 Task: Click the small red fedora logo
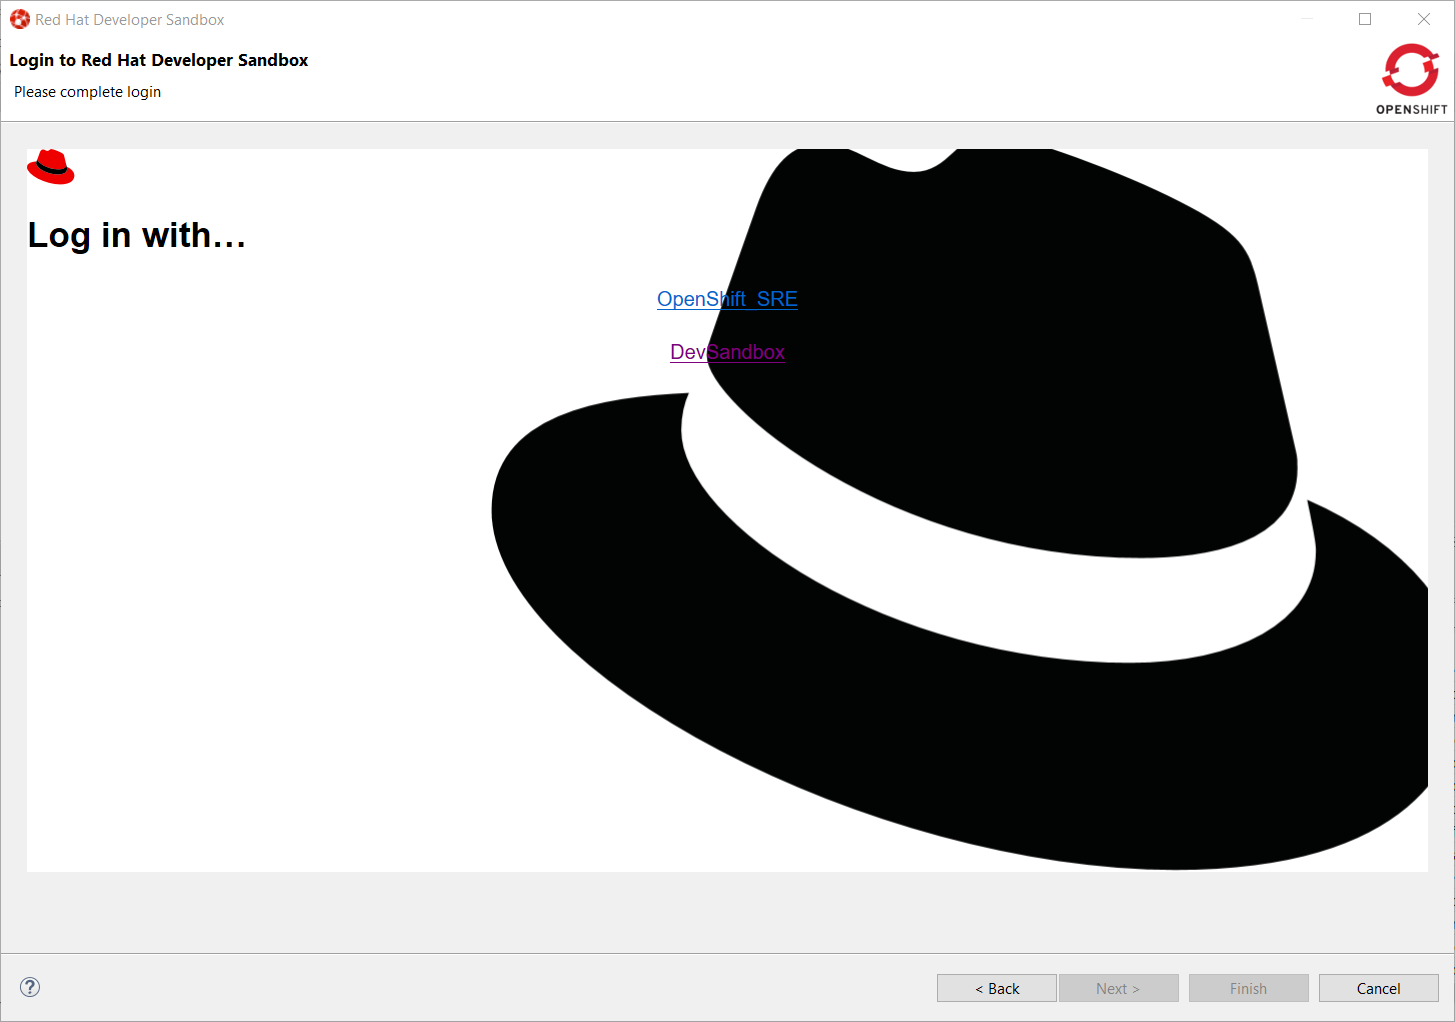[51, 167]
